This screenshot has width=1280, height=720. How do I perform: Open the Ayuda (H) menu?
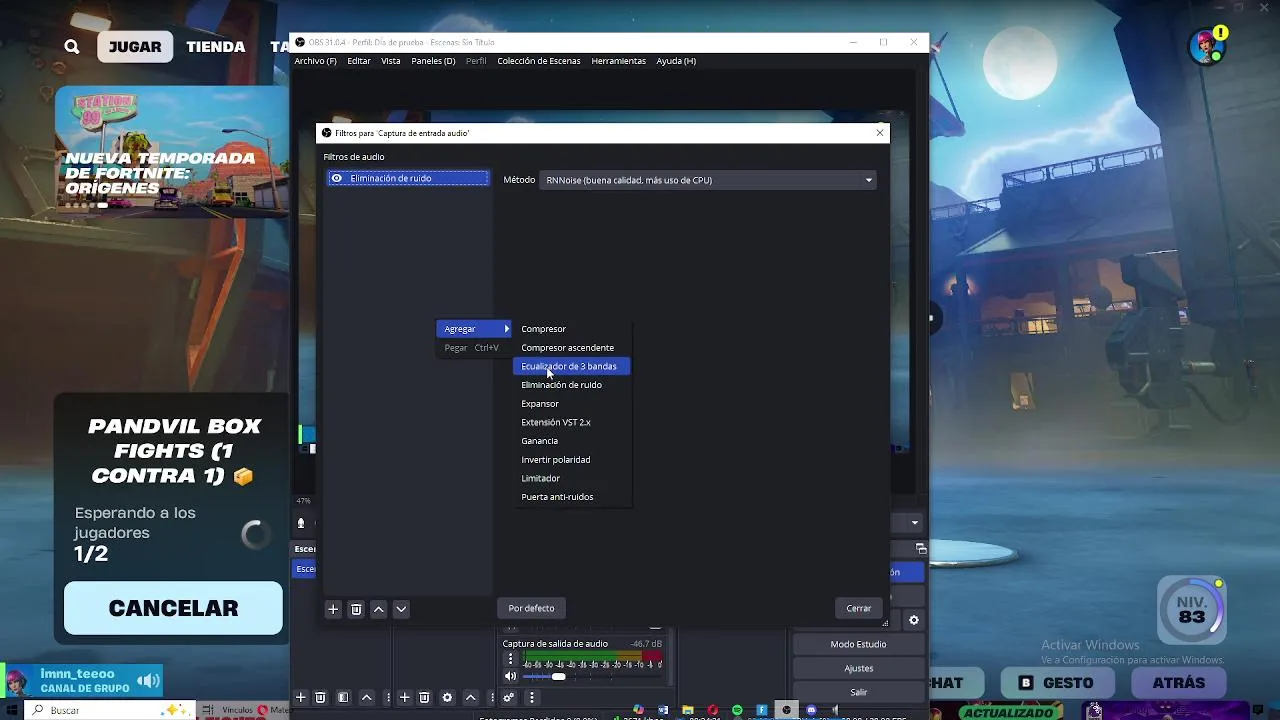point(676,61)
